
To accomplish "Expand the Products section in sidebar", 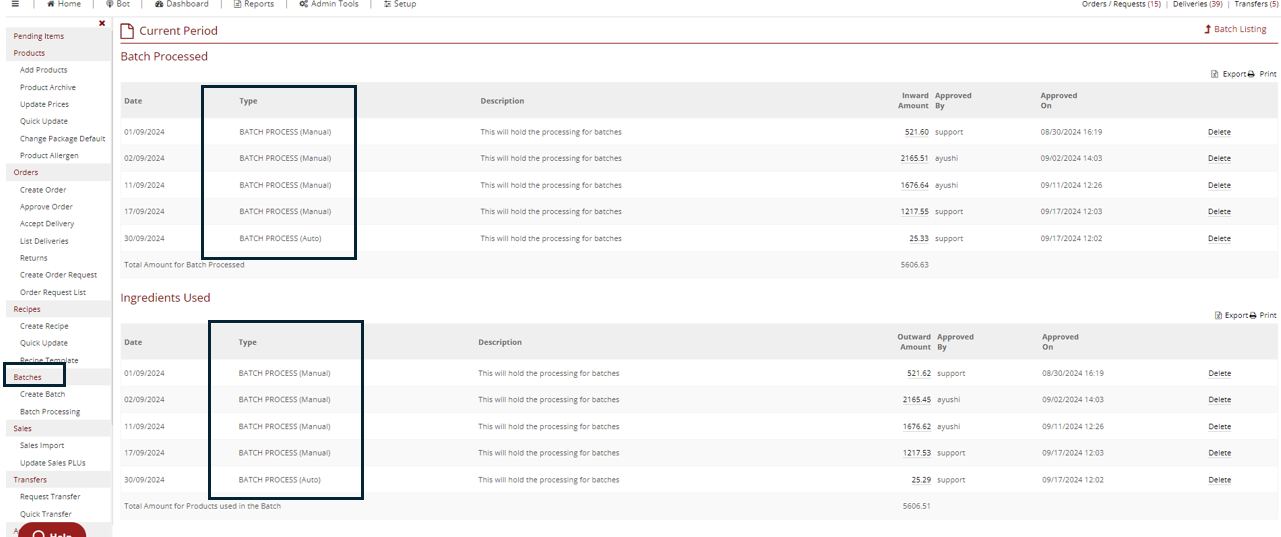I will 29,53.
